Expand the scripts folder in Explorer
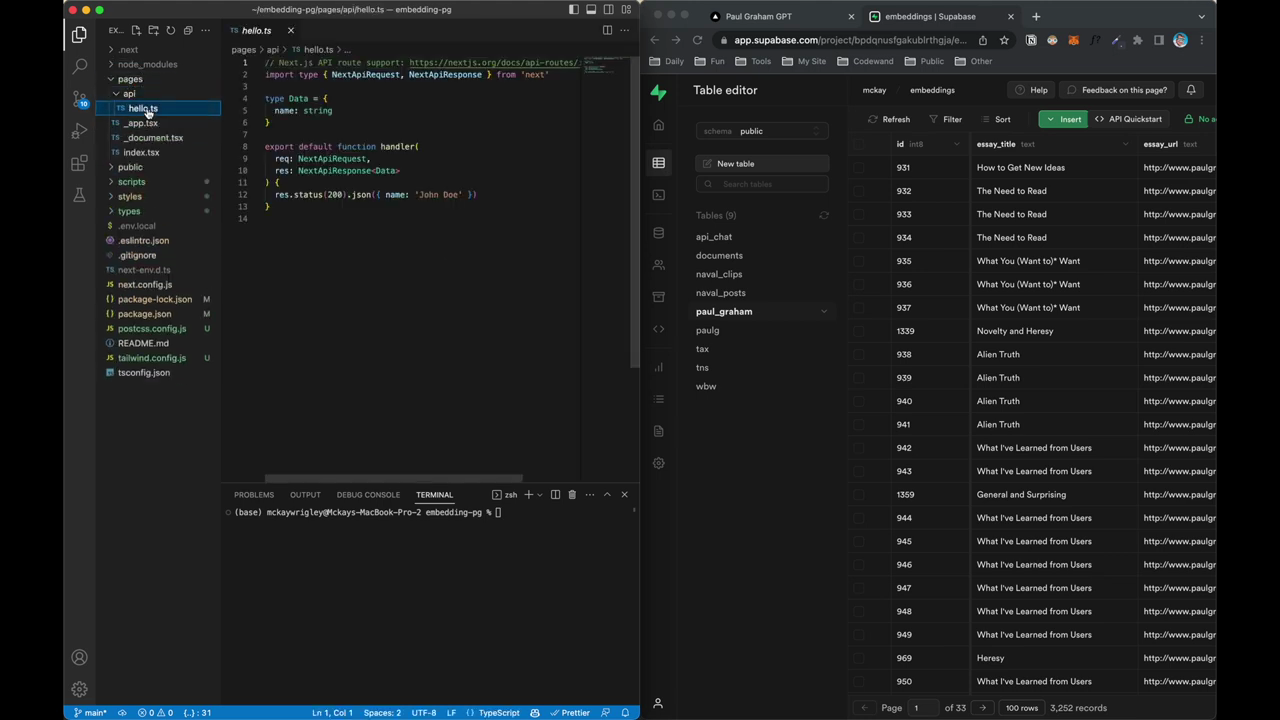This screenshot has width=1280, height=720. [111, 182]
